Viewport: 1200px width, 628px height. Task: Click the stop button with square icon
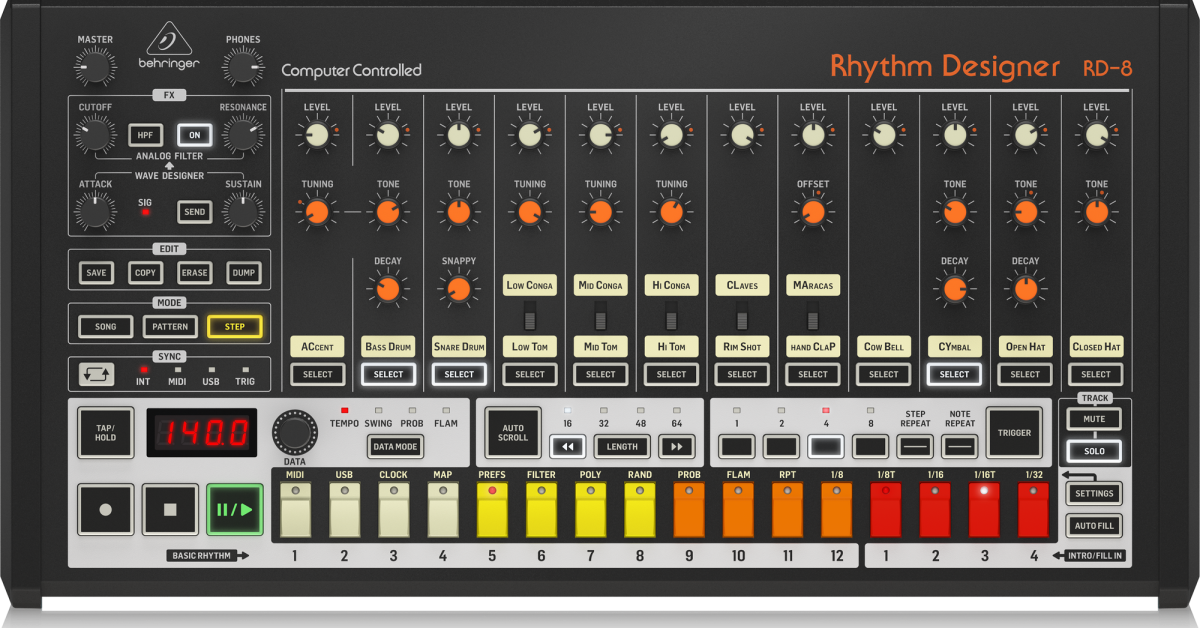pos(169,509)
